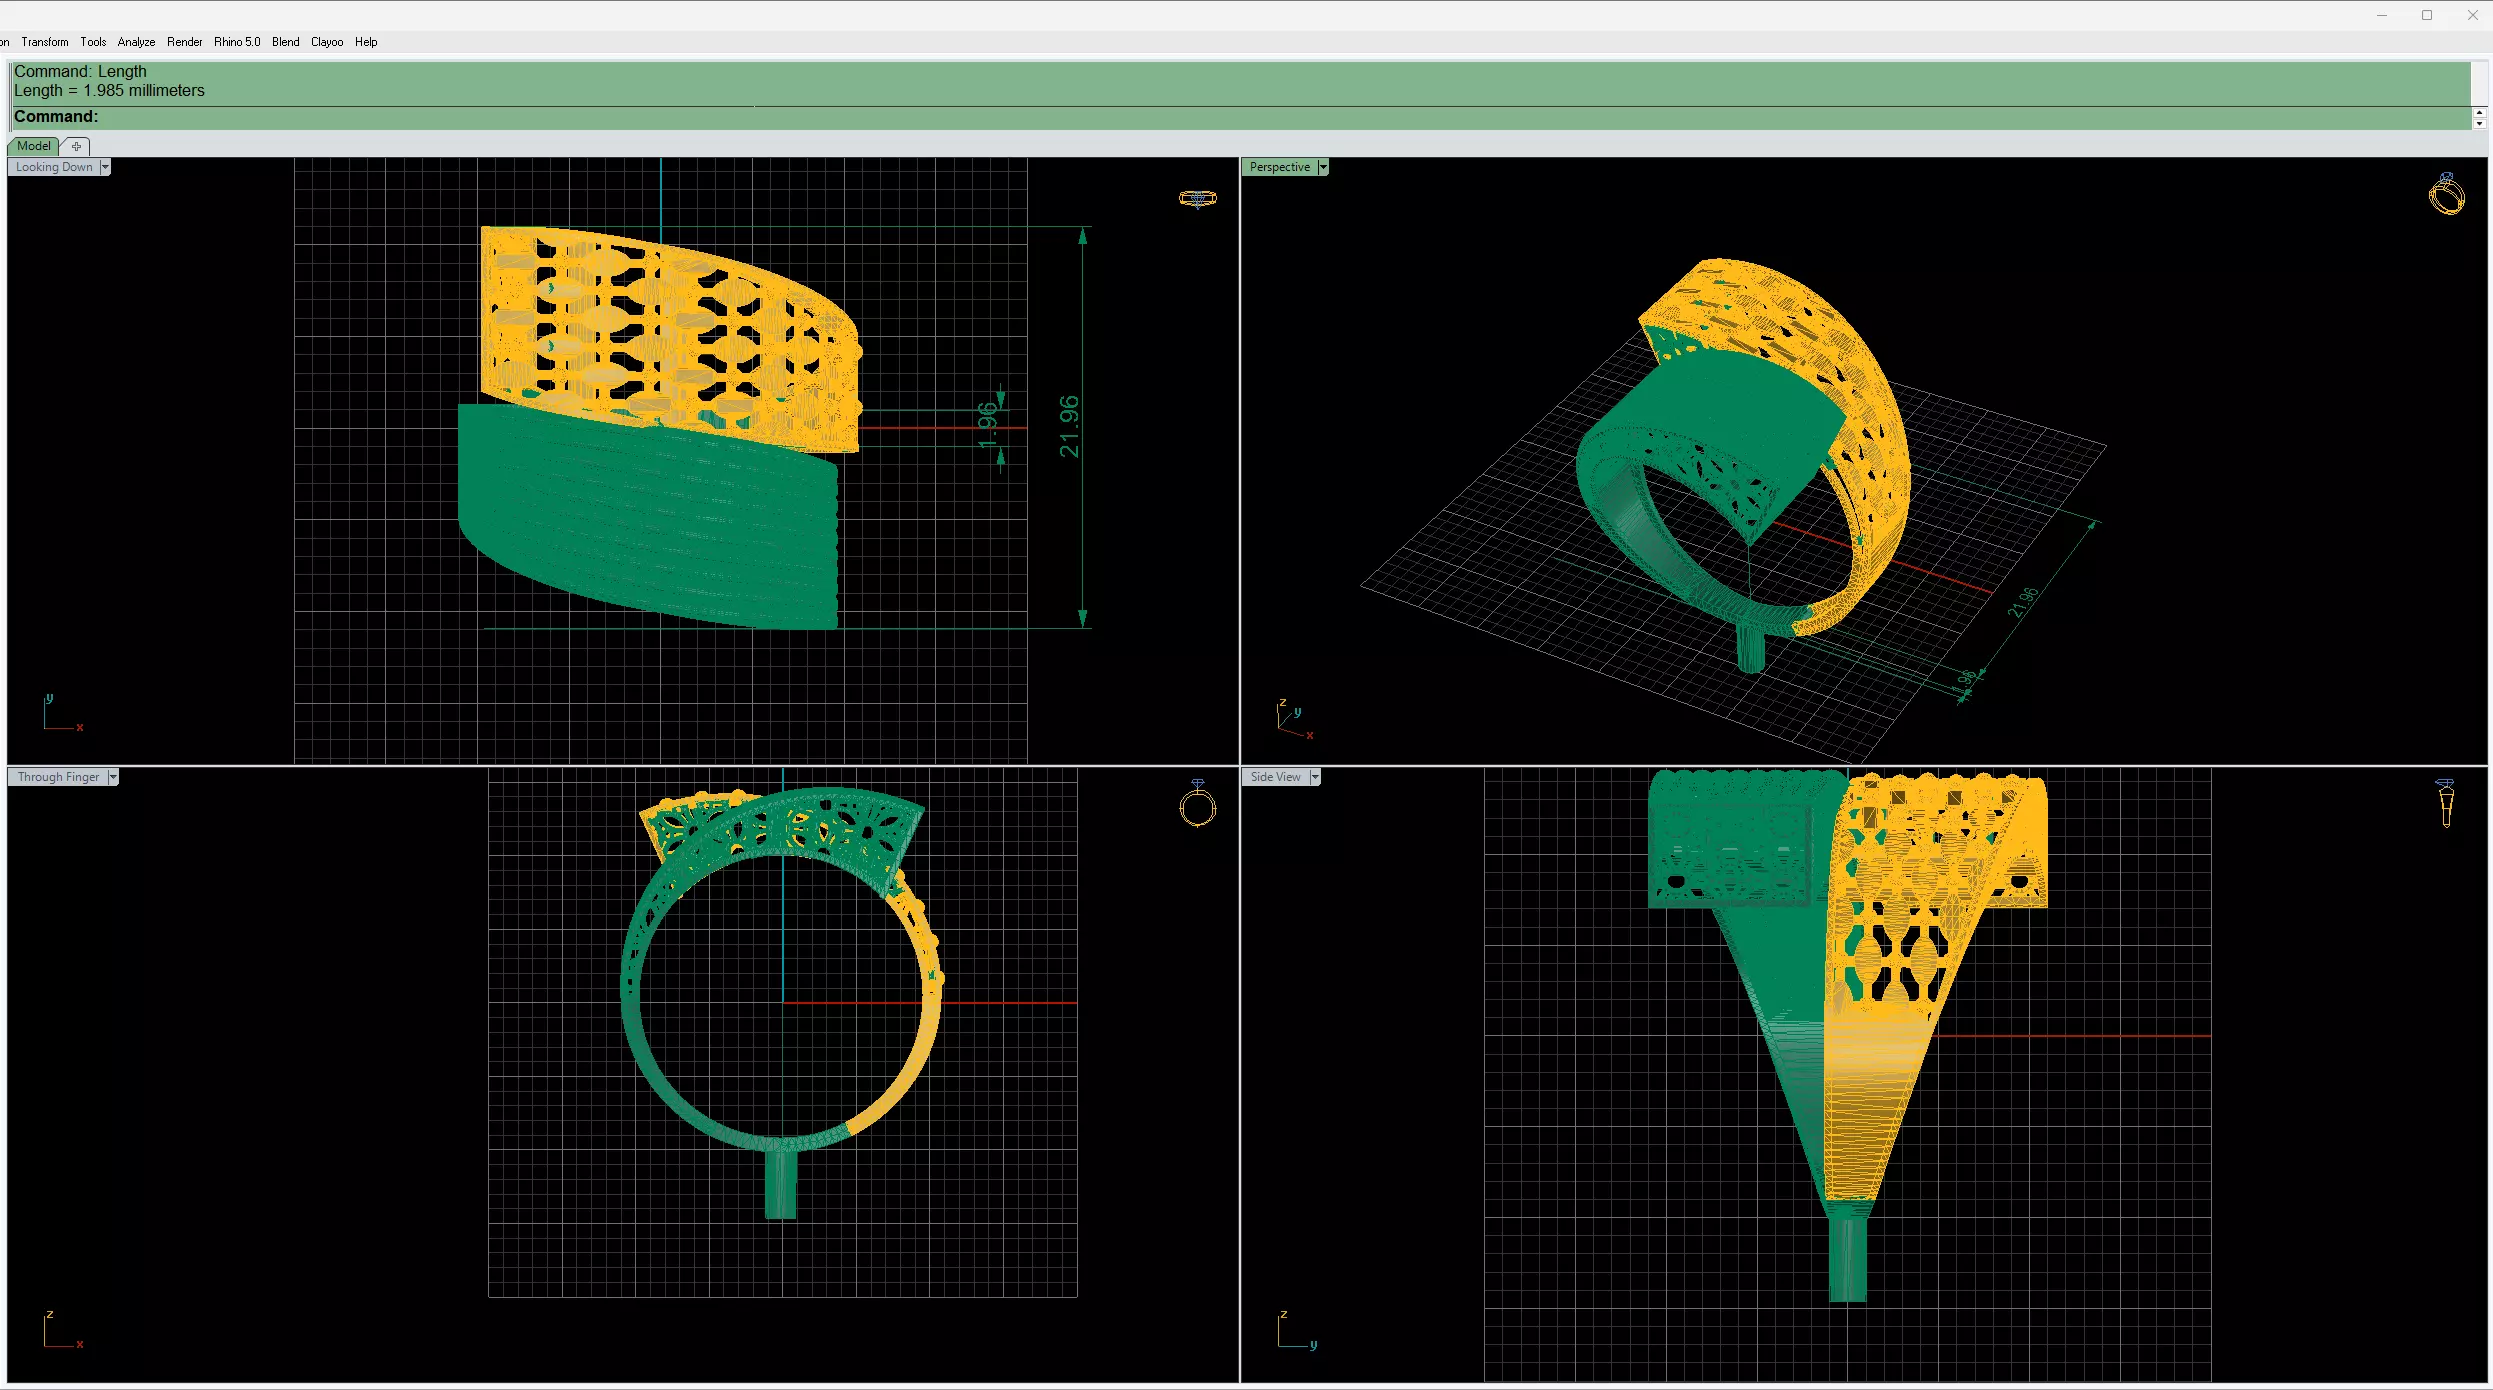Click the Looking Down viewport ring icon

coord(1197,198)
